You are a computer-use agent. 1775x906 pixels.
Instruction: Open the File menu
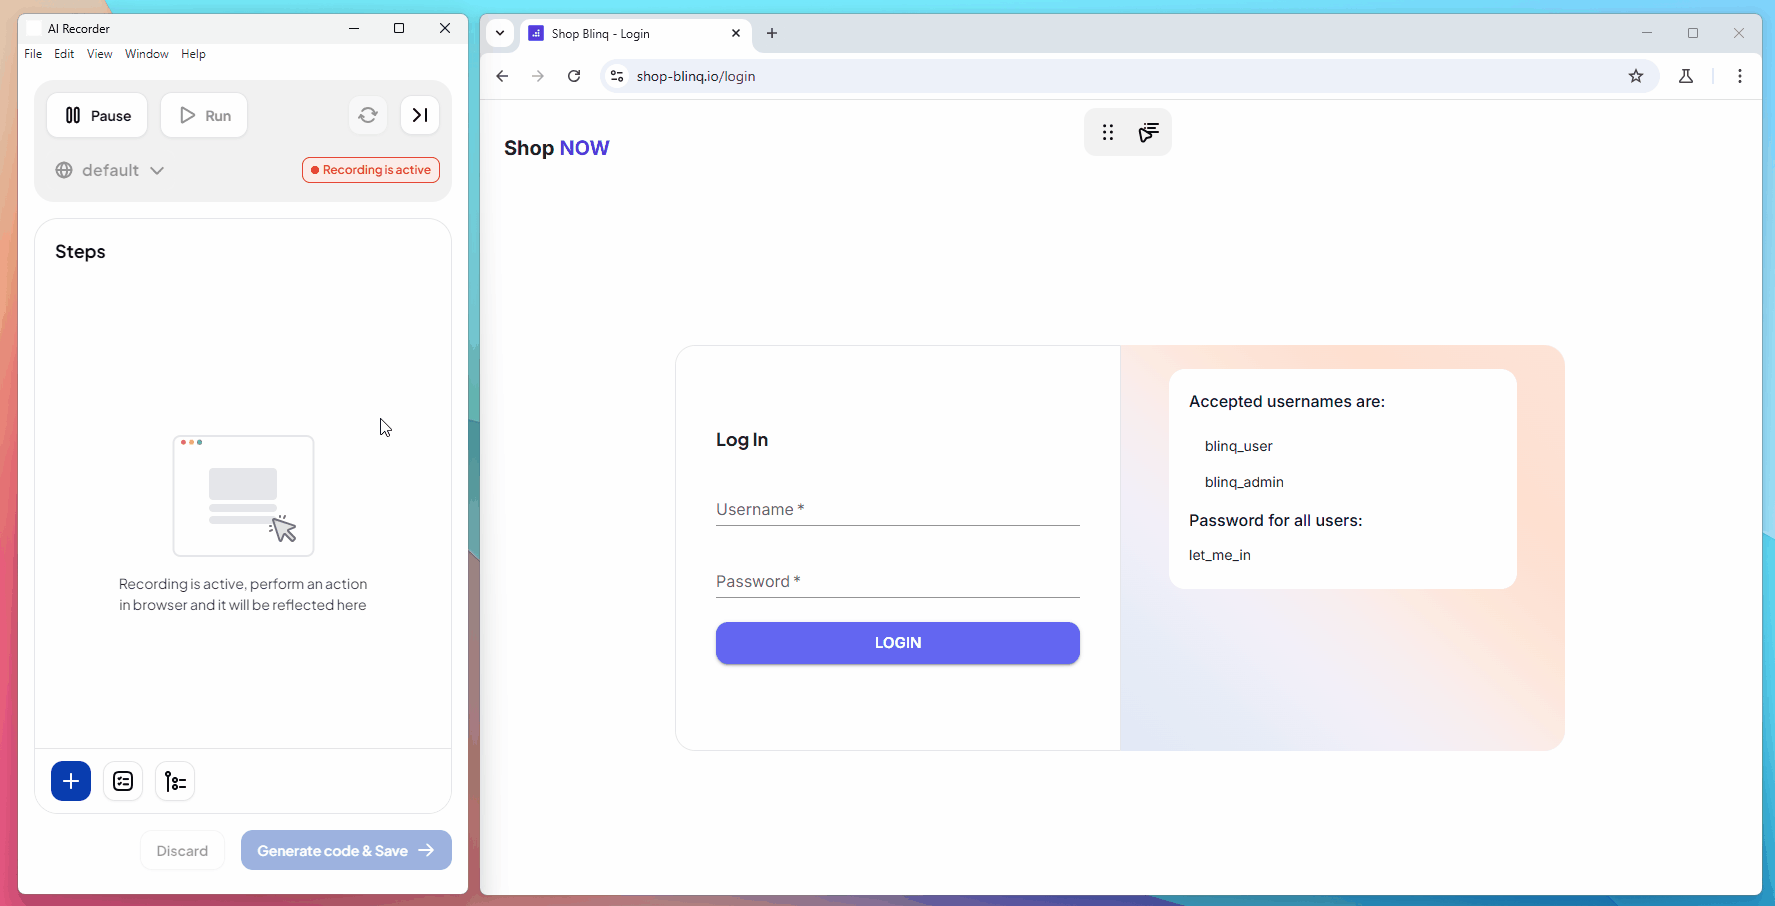[33, 54]
